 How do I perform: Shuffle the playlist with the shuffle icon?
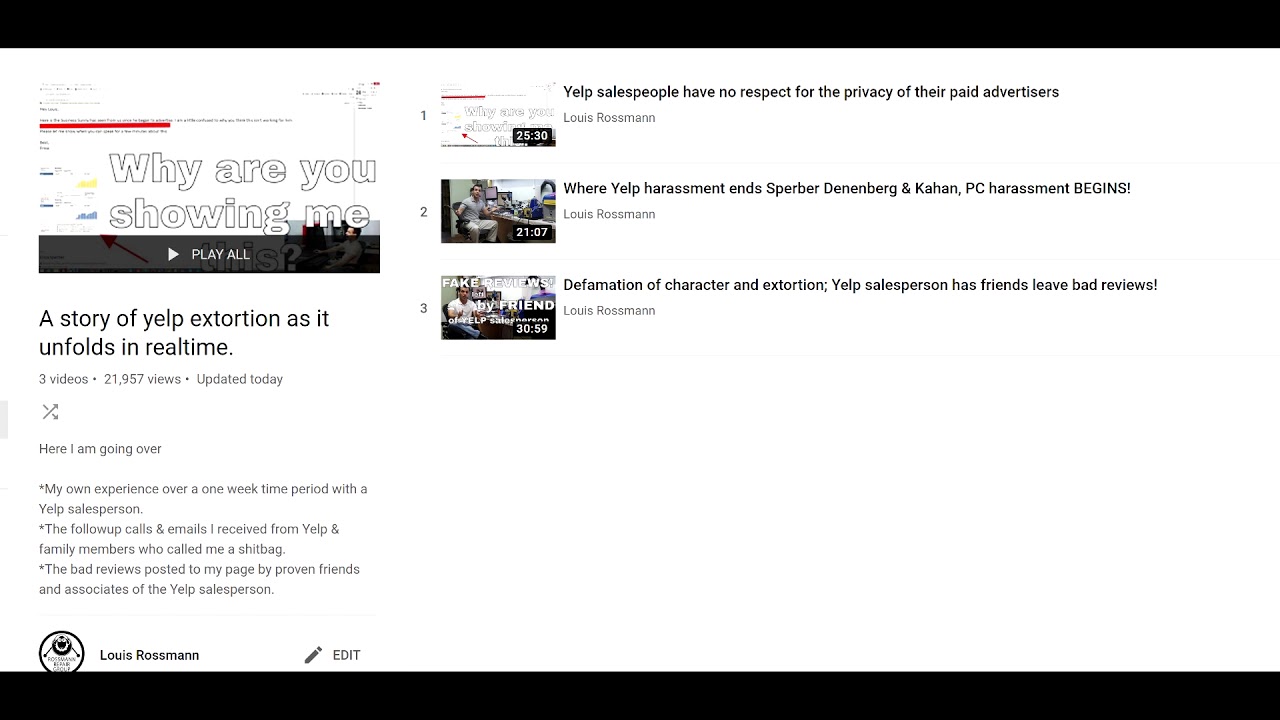[x=50, y=412]
